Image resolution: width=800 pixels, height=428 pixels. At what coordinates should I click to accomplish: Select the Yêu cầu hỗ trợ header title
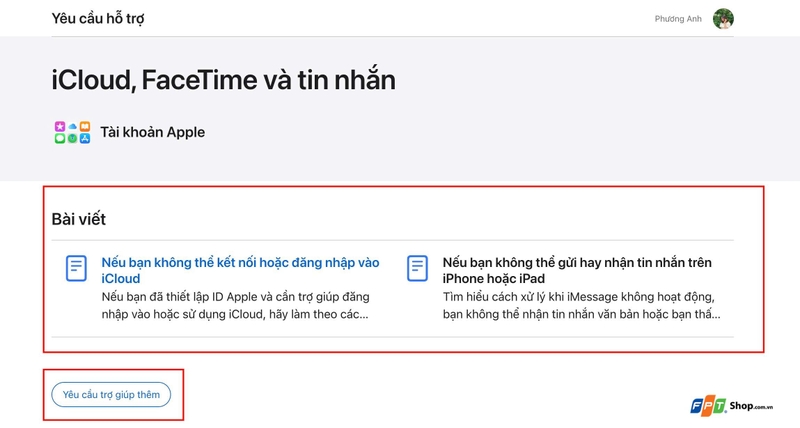(98, 18)
